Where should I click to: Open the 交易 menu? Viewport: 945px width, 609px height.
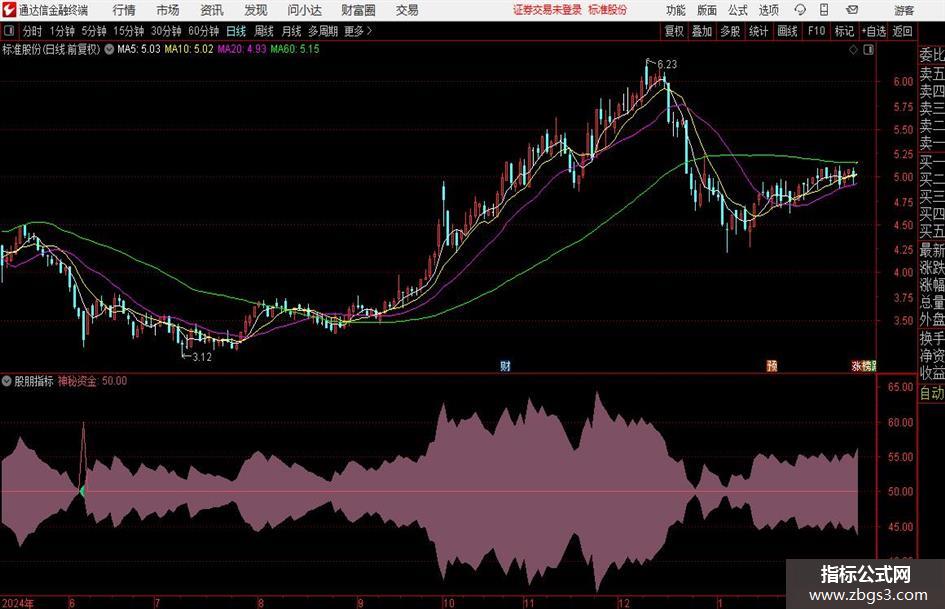[407, 10]
